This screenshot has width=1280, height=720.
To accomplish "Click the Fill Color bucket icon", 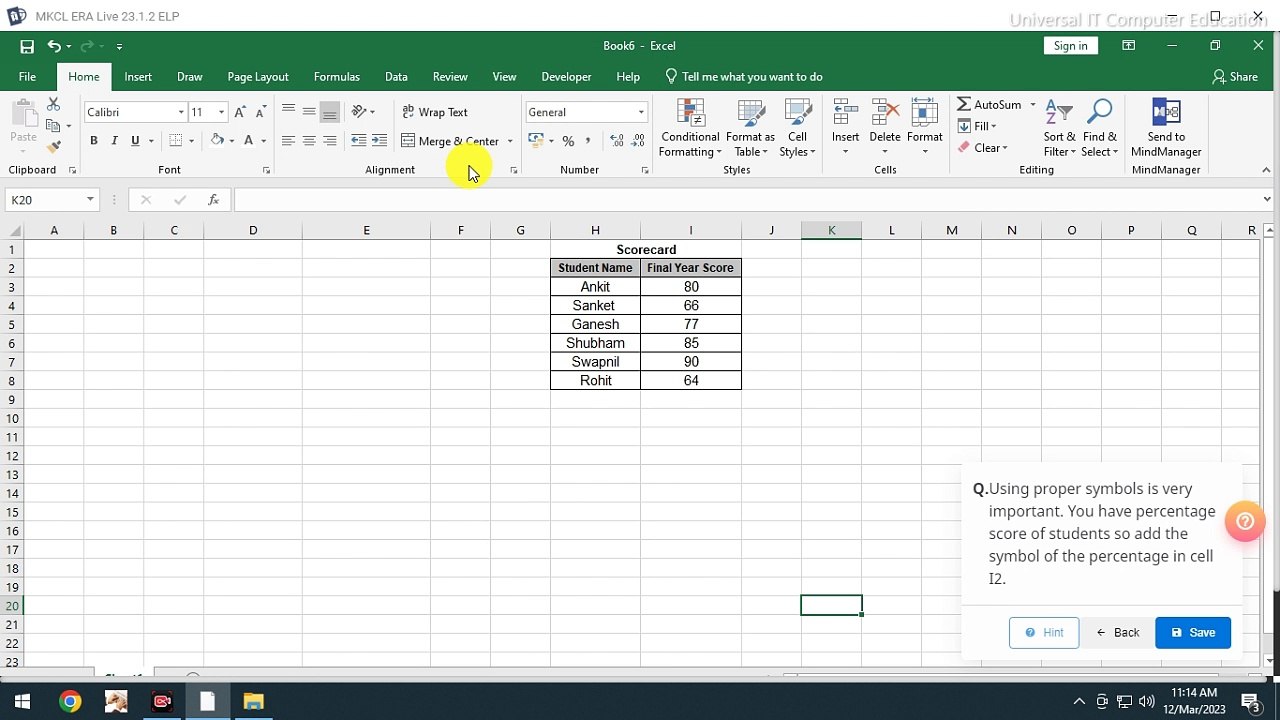I will (x=217, y=141).
